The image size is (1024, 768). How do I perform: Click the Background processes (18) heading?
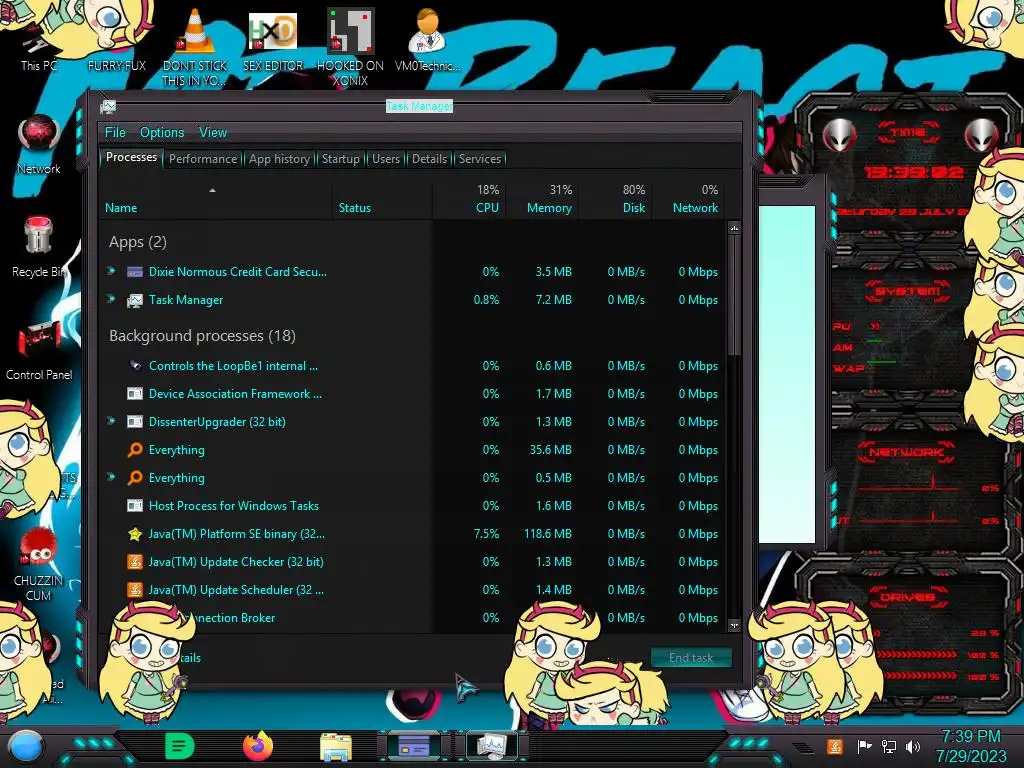click(x=202, y=336)
